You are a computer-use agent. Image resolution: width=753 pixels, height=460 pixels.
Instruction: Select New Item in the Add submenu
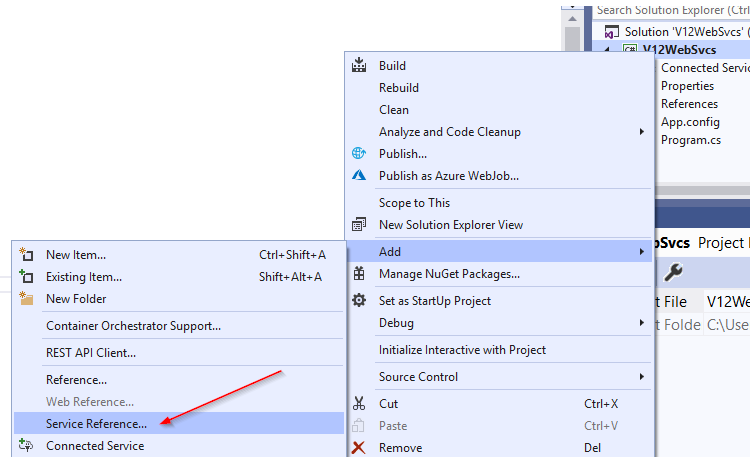point(76,255)
